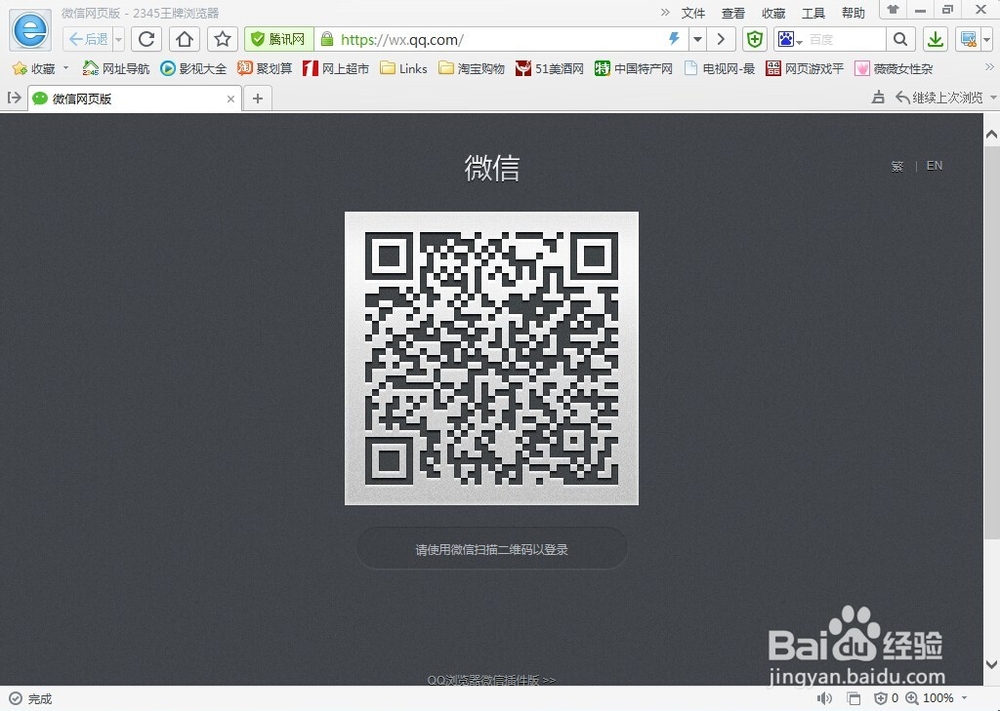1000x711 pixels.
Task: Click the broom cleanup icon
Action: tap(878, 98)
